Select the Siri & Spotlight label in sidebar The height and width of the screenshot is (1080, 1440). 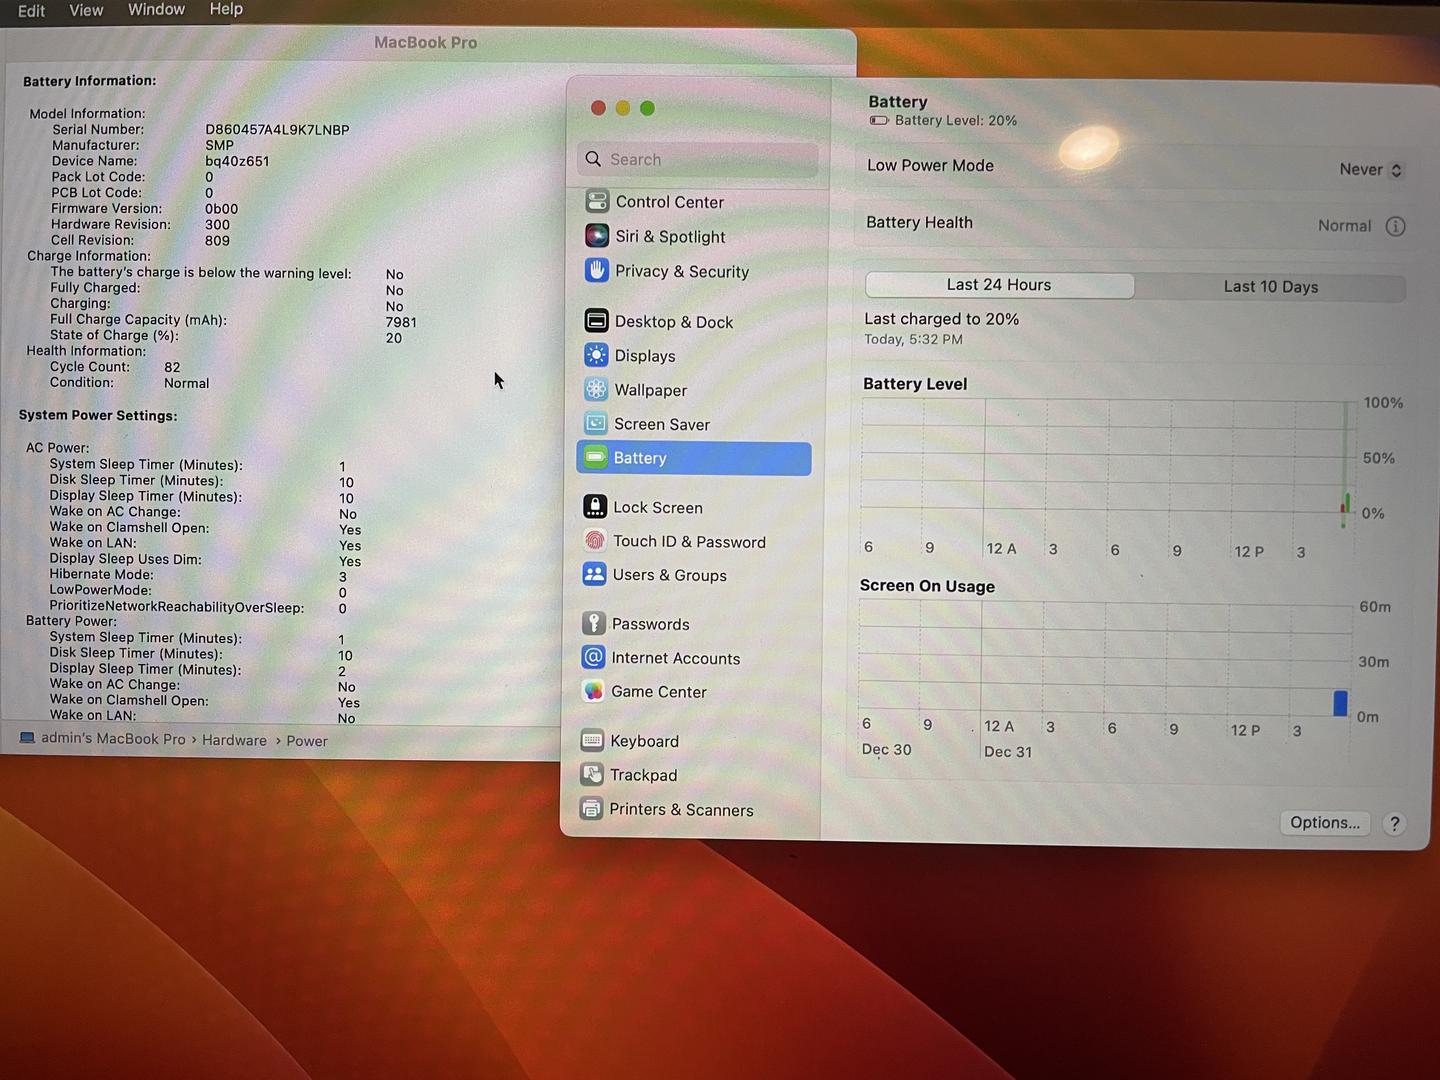671,237
